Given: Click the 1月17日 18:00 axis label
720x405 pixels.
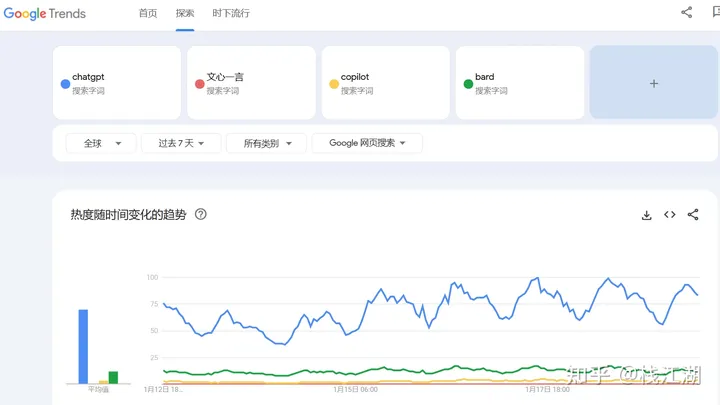Looking at the screenshot, I should coord(547,389).
